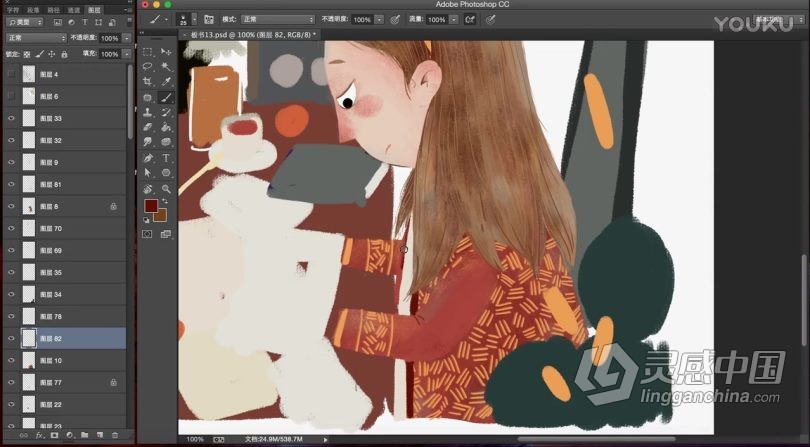Viewport: 810px width, 447px height.
Task: Hide layer 70
Action: point(11,228)
